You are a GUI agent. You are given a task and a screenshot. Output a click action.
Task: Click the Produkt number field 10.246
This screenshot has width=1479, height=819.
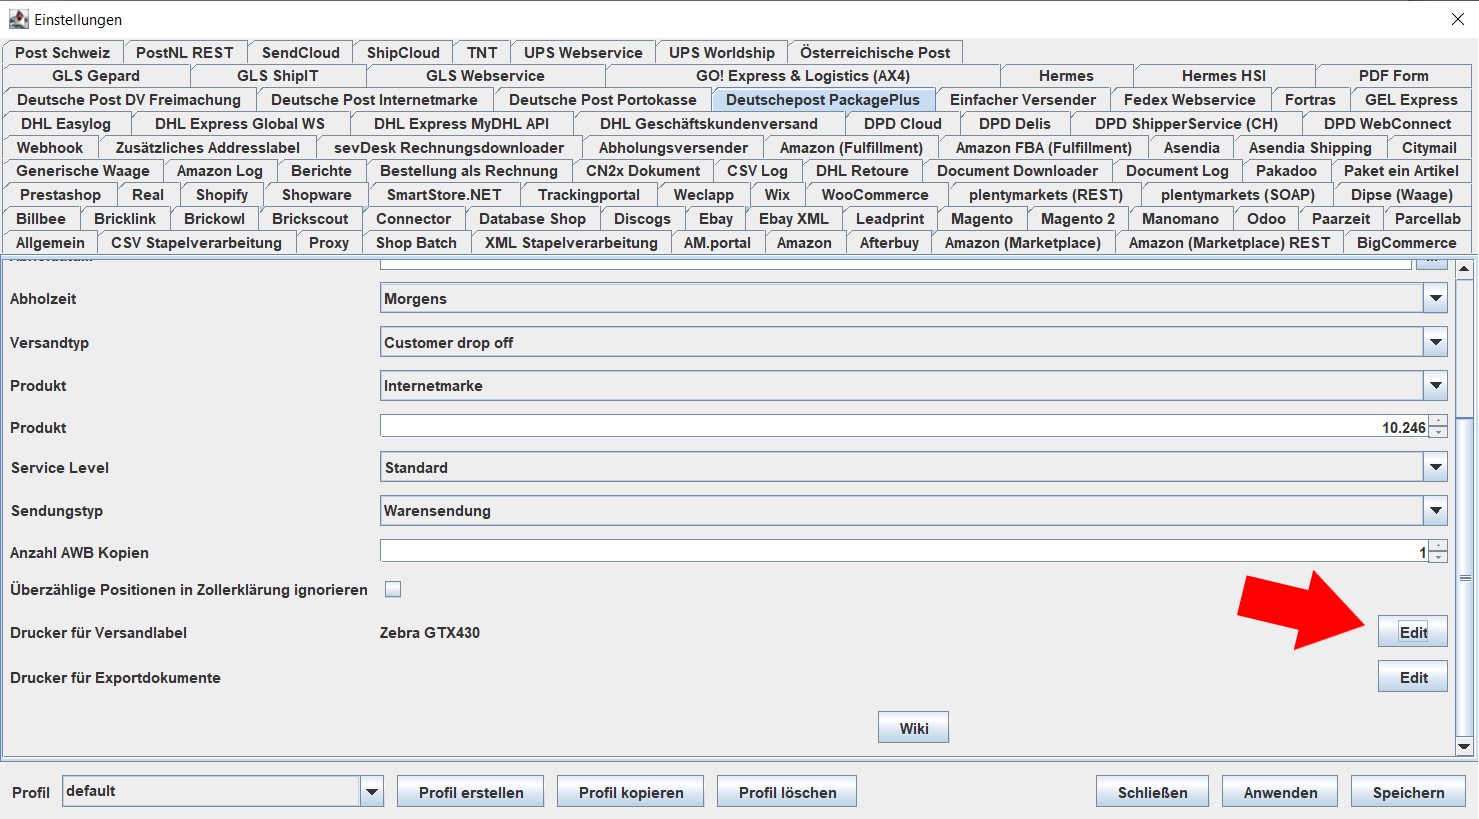[x=904, y=427]
